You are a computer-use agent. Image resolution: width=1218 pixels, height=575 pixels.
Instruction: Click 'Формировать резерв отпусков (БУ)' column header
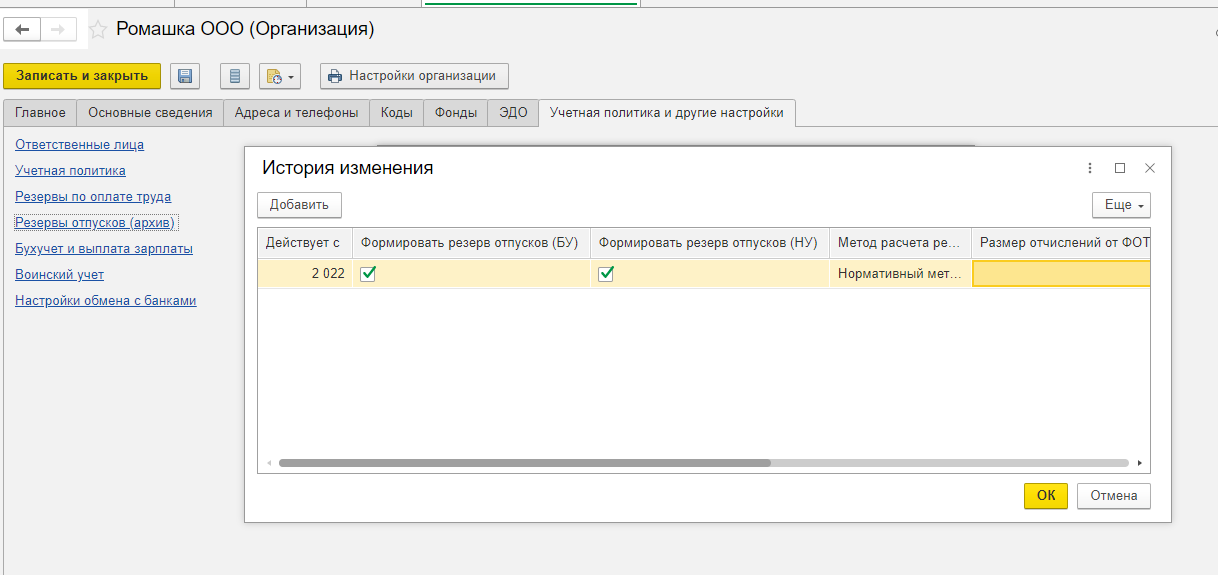[x=471, y=243]
